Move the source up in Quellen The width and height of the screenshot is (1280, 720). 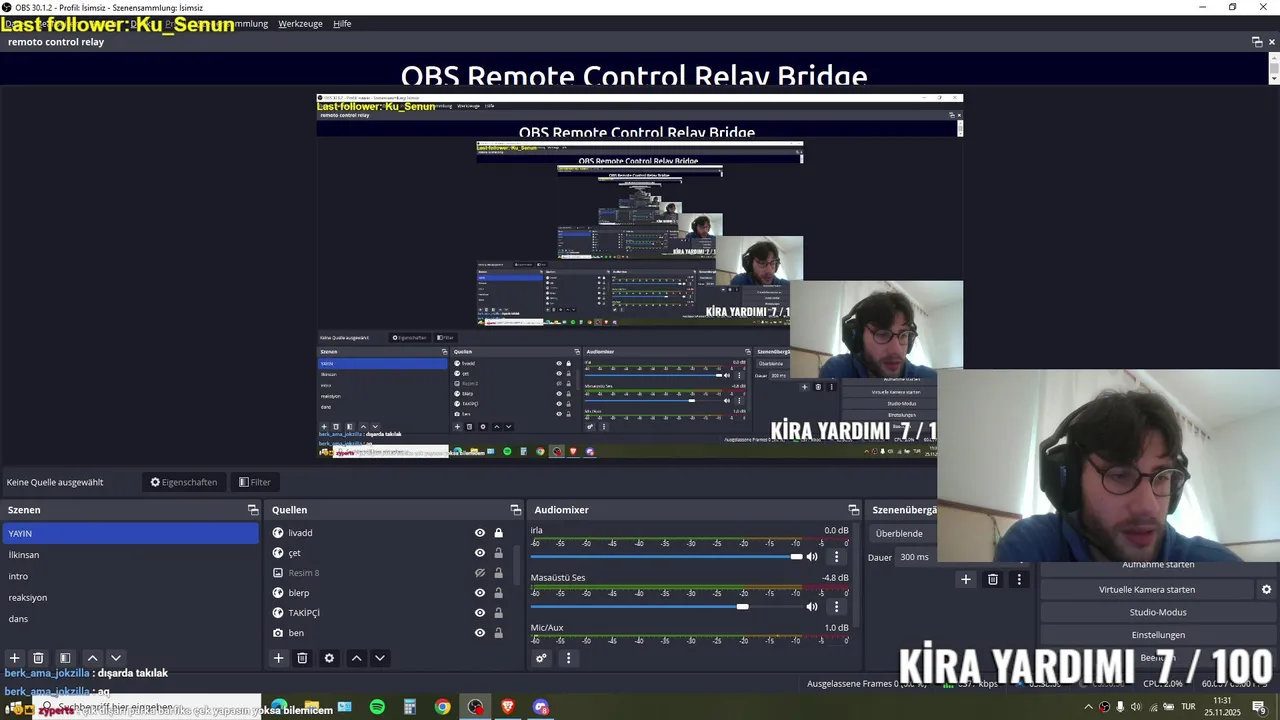[356, 658]
